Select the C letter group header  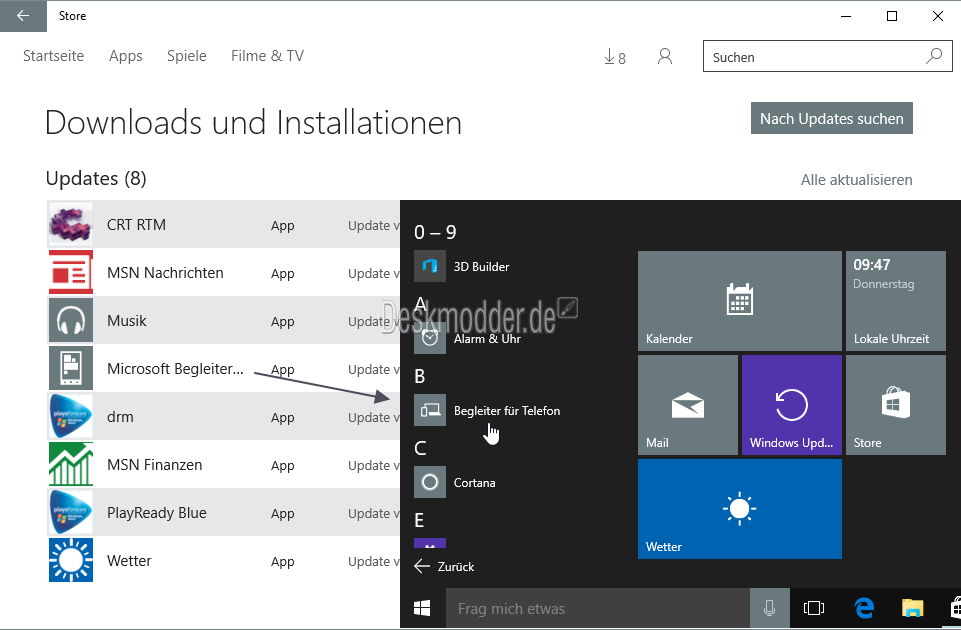click(420, 448)
